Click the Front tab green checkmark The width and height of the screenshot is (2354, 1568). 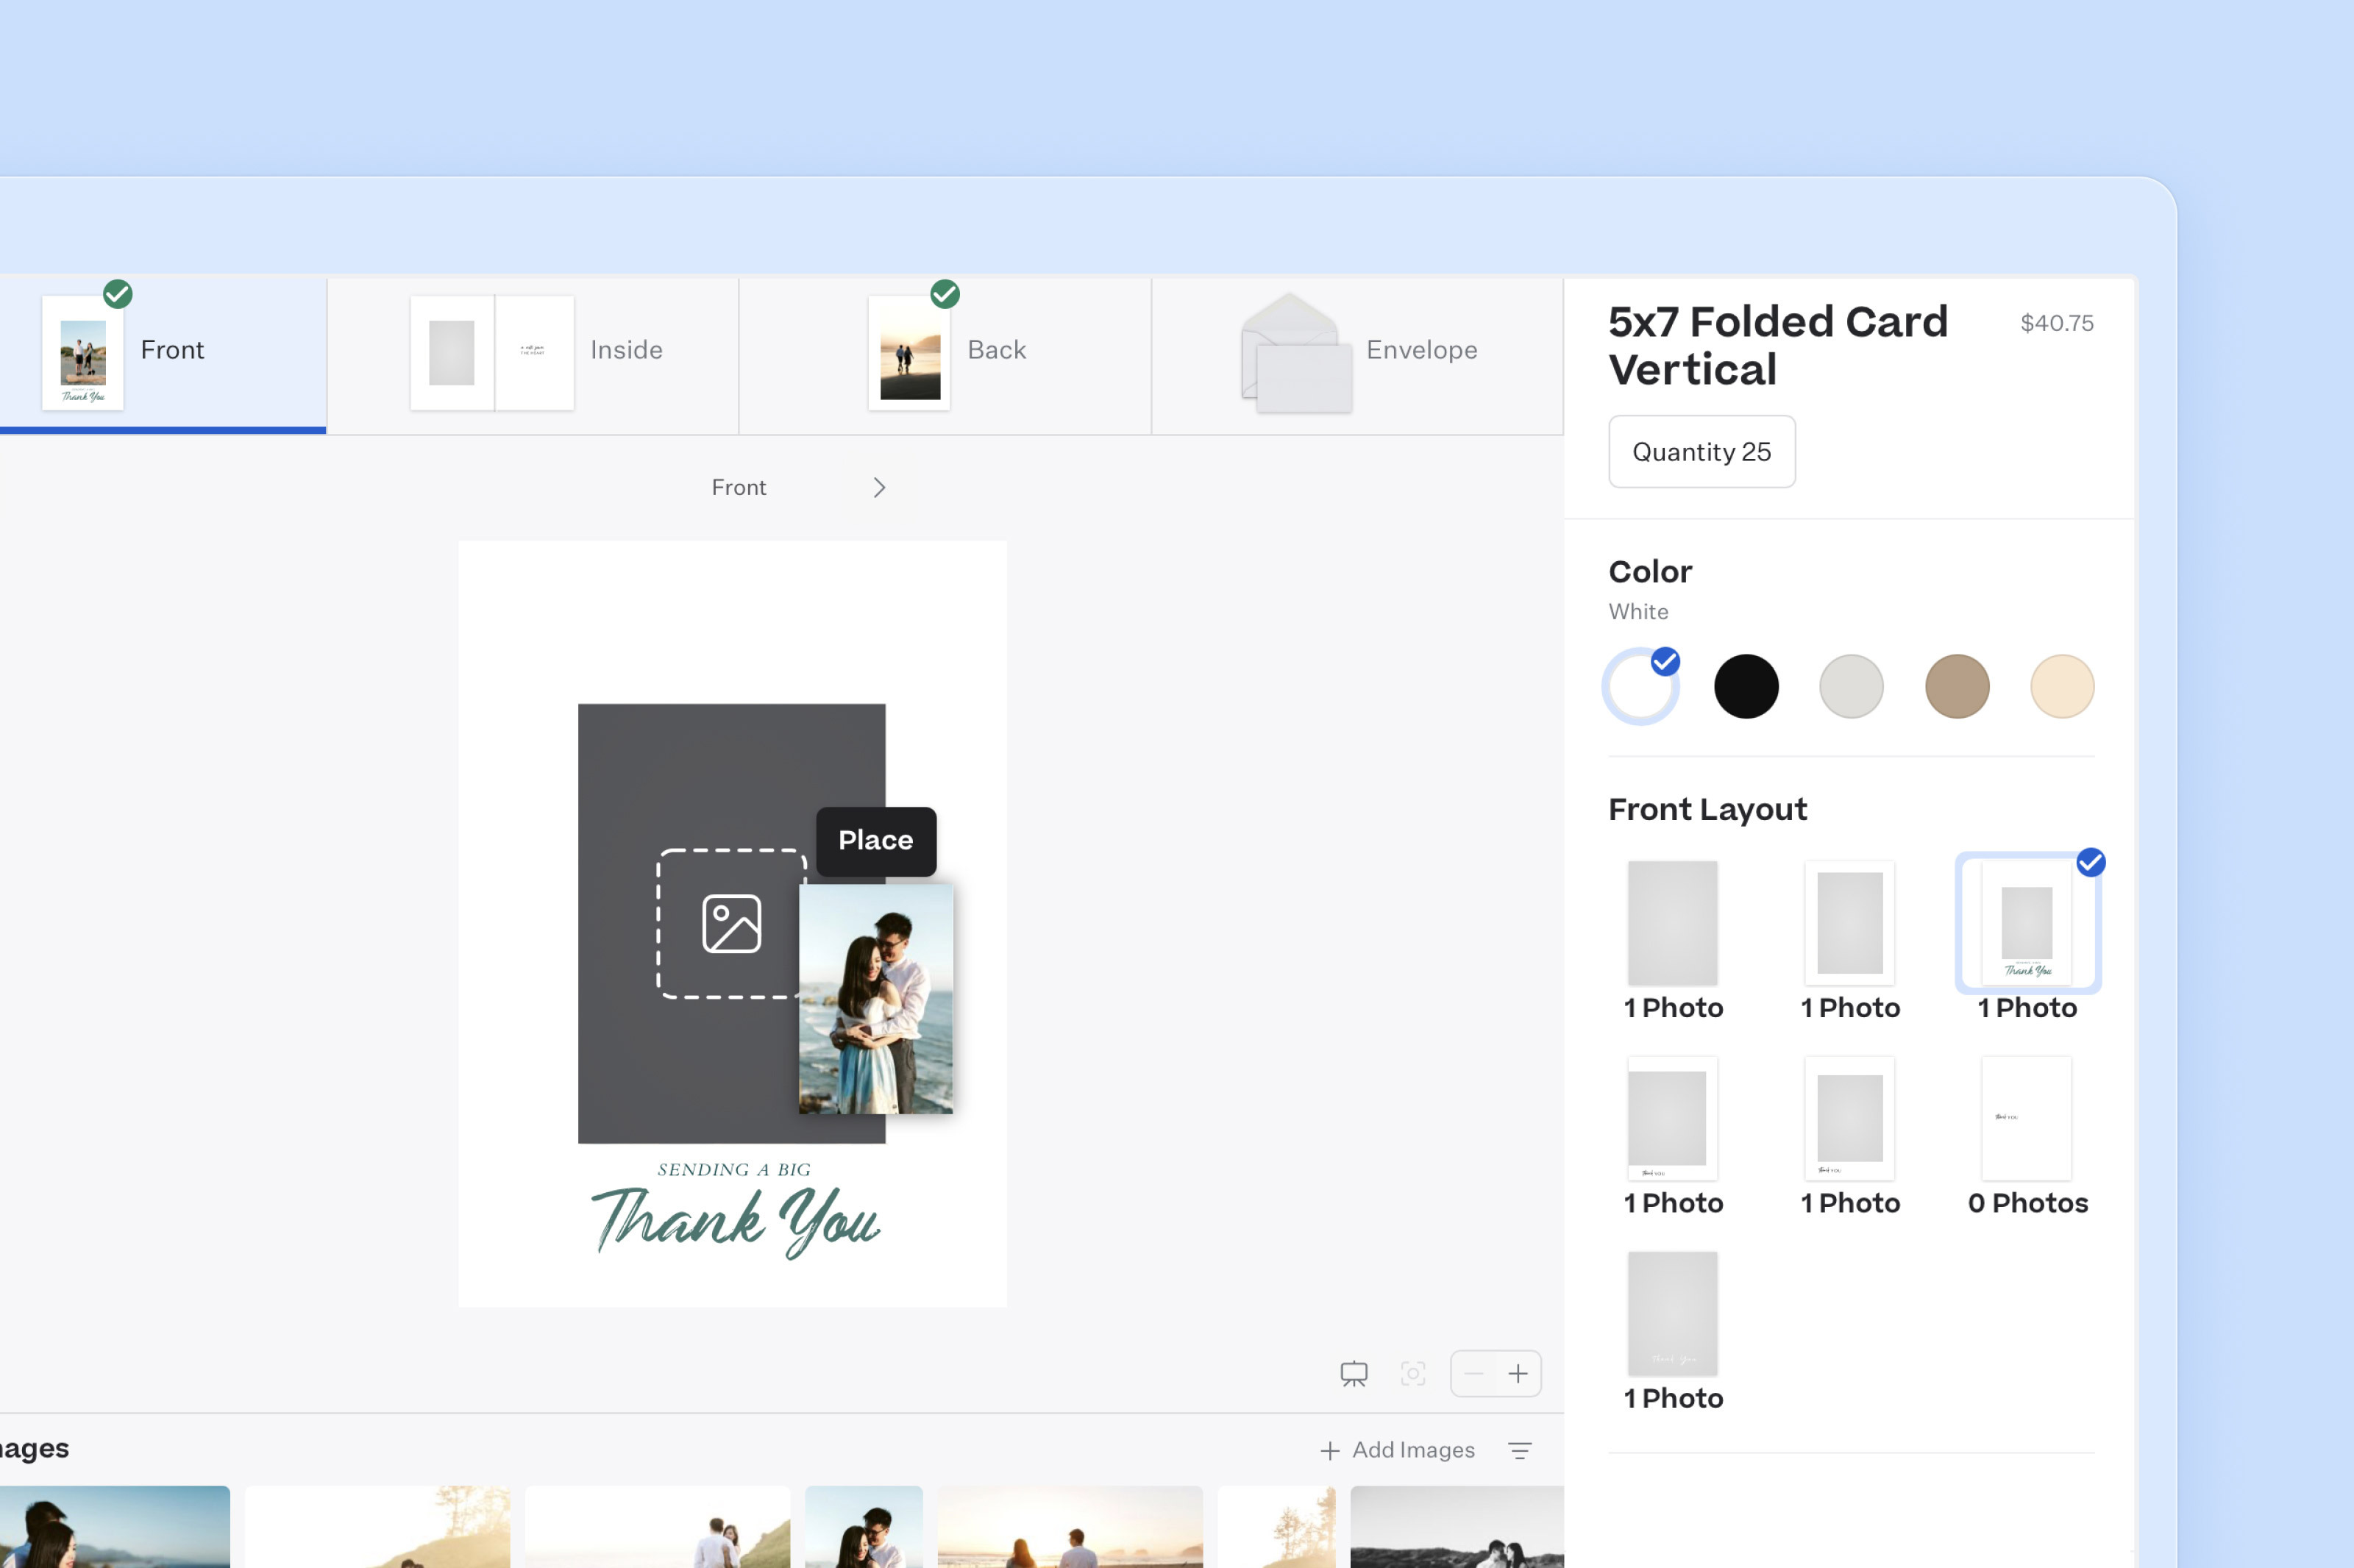(118, 294)
